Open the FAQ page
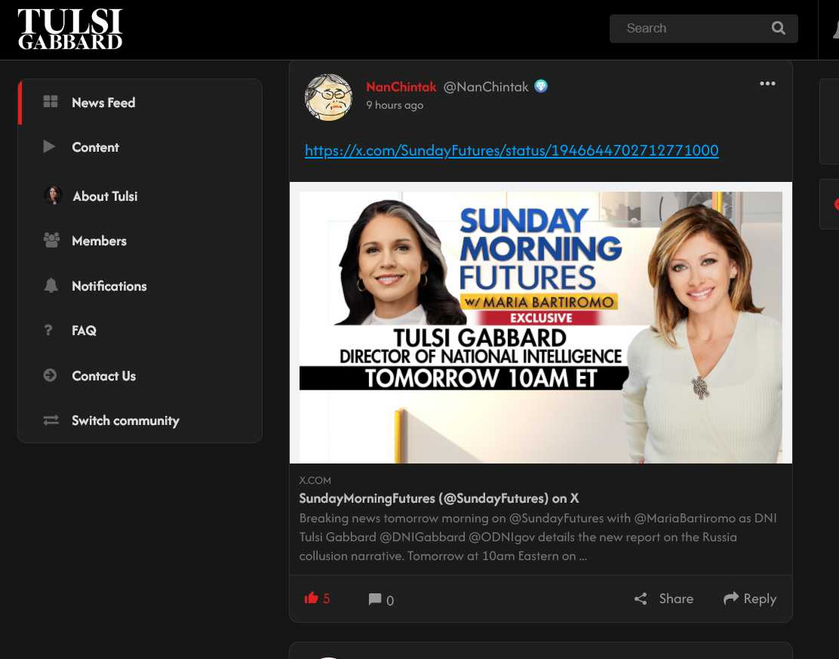This screenshot has height=659, width=839. 140,331
